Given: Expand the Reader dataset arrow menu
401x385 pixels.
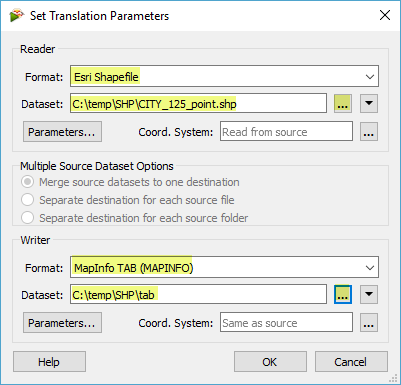Looking at the screenshot, I should pyautogui.click(x=369, y=104).
